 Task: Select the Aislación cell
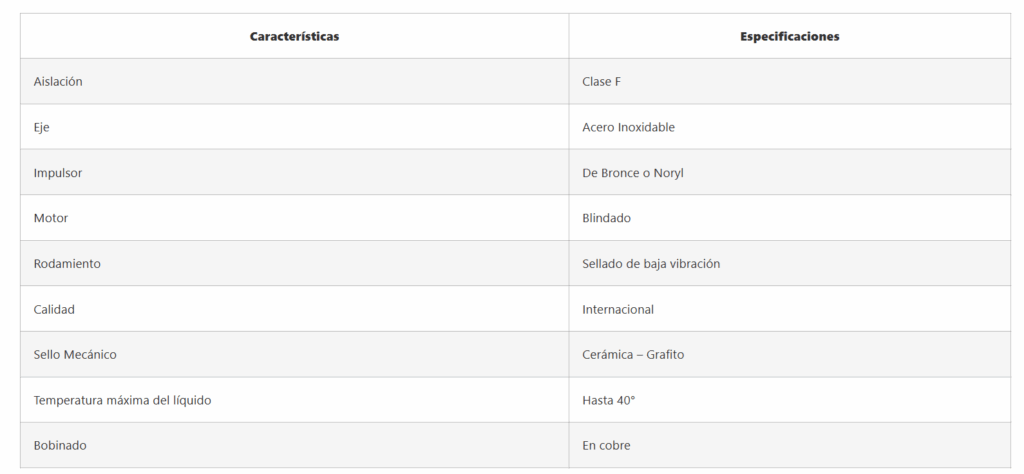pyautogui.click(x=58, y=82)
